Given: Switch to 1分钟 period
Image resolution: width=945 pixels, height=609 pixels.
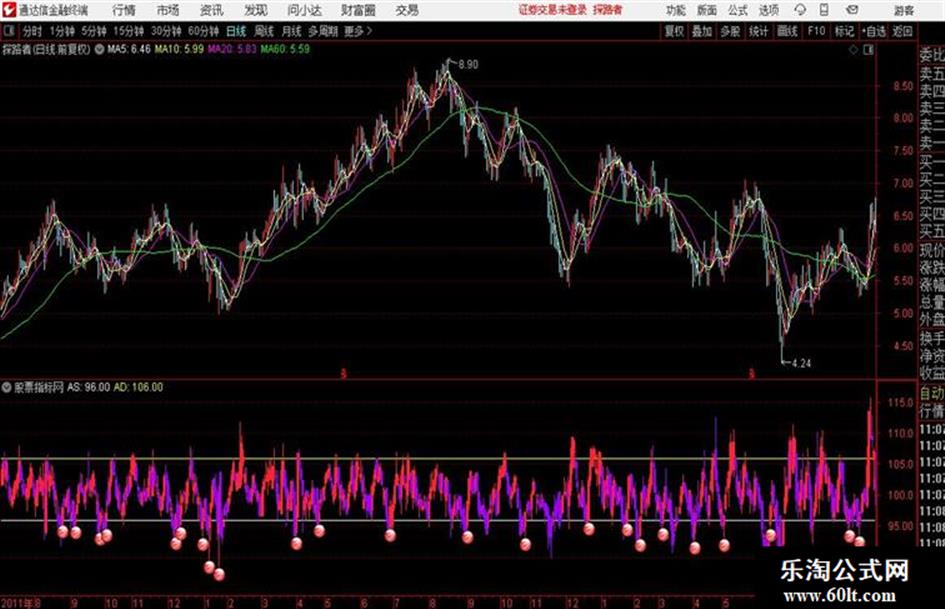Looking at the screenshot, I should (x=62, y=31).
